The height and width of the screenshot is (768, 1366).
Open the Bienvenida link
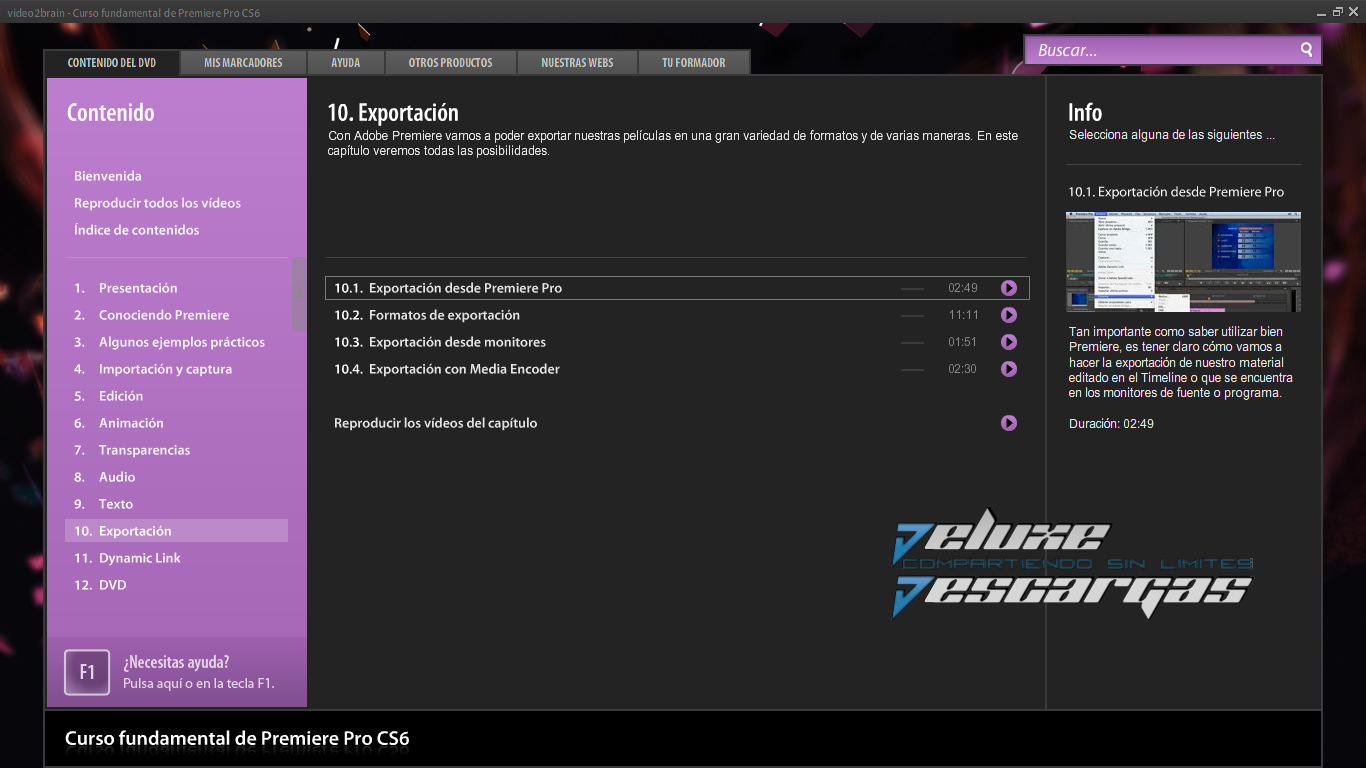108,176
